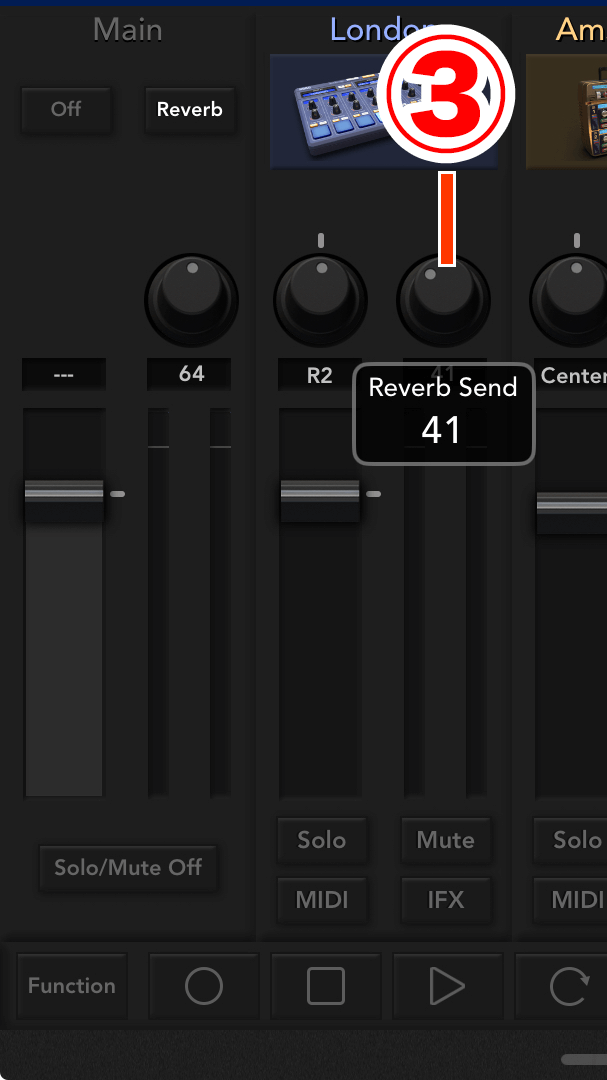The image size is (607, 1080).
Task: Open MIDI settings for London track
Action: pos(322,900)
